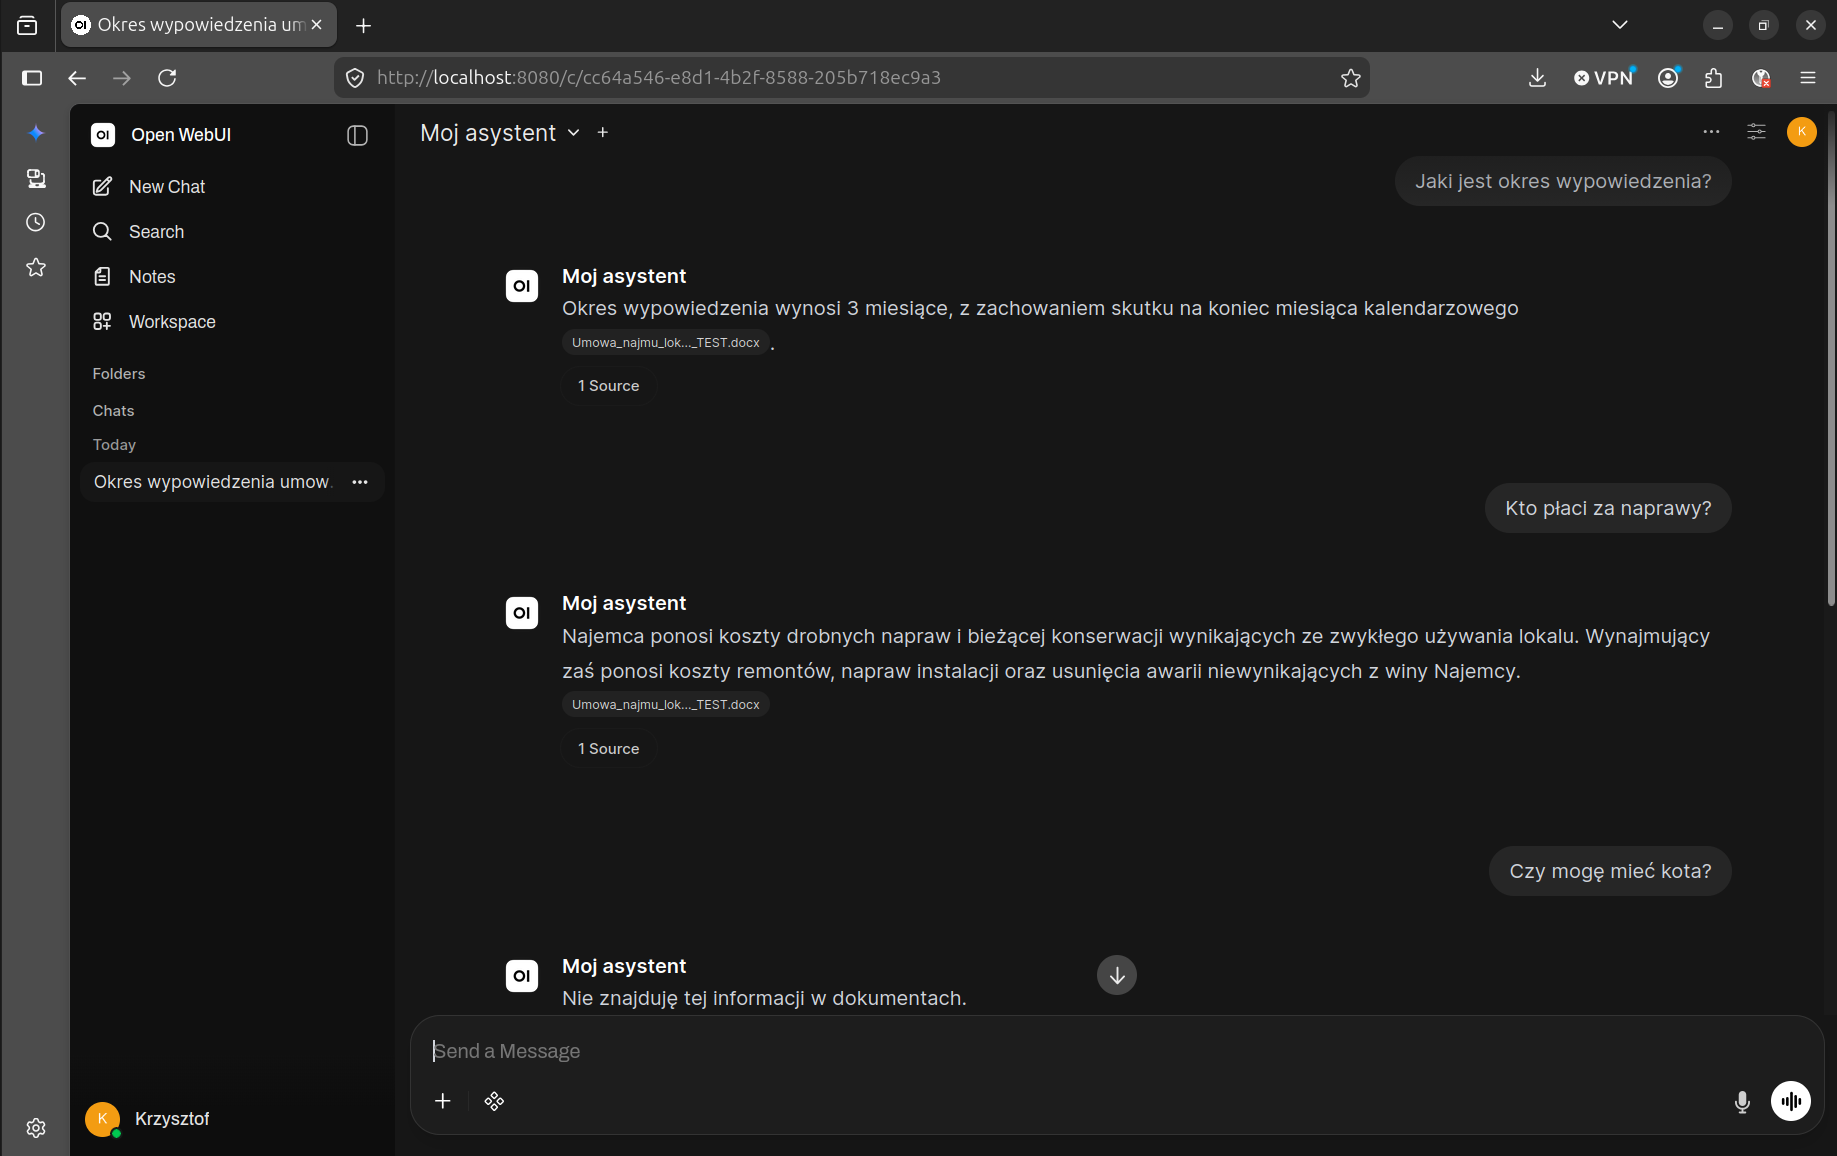This screenshot has height=1156, width=1837.
Task: Click the scroll-to-bottom arrow button
Action: [1117, 975]
